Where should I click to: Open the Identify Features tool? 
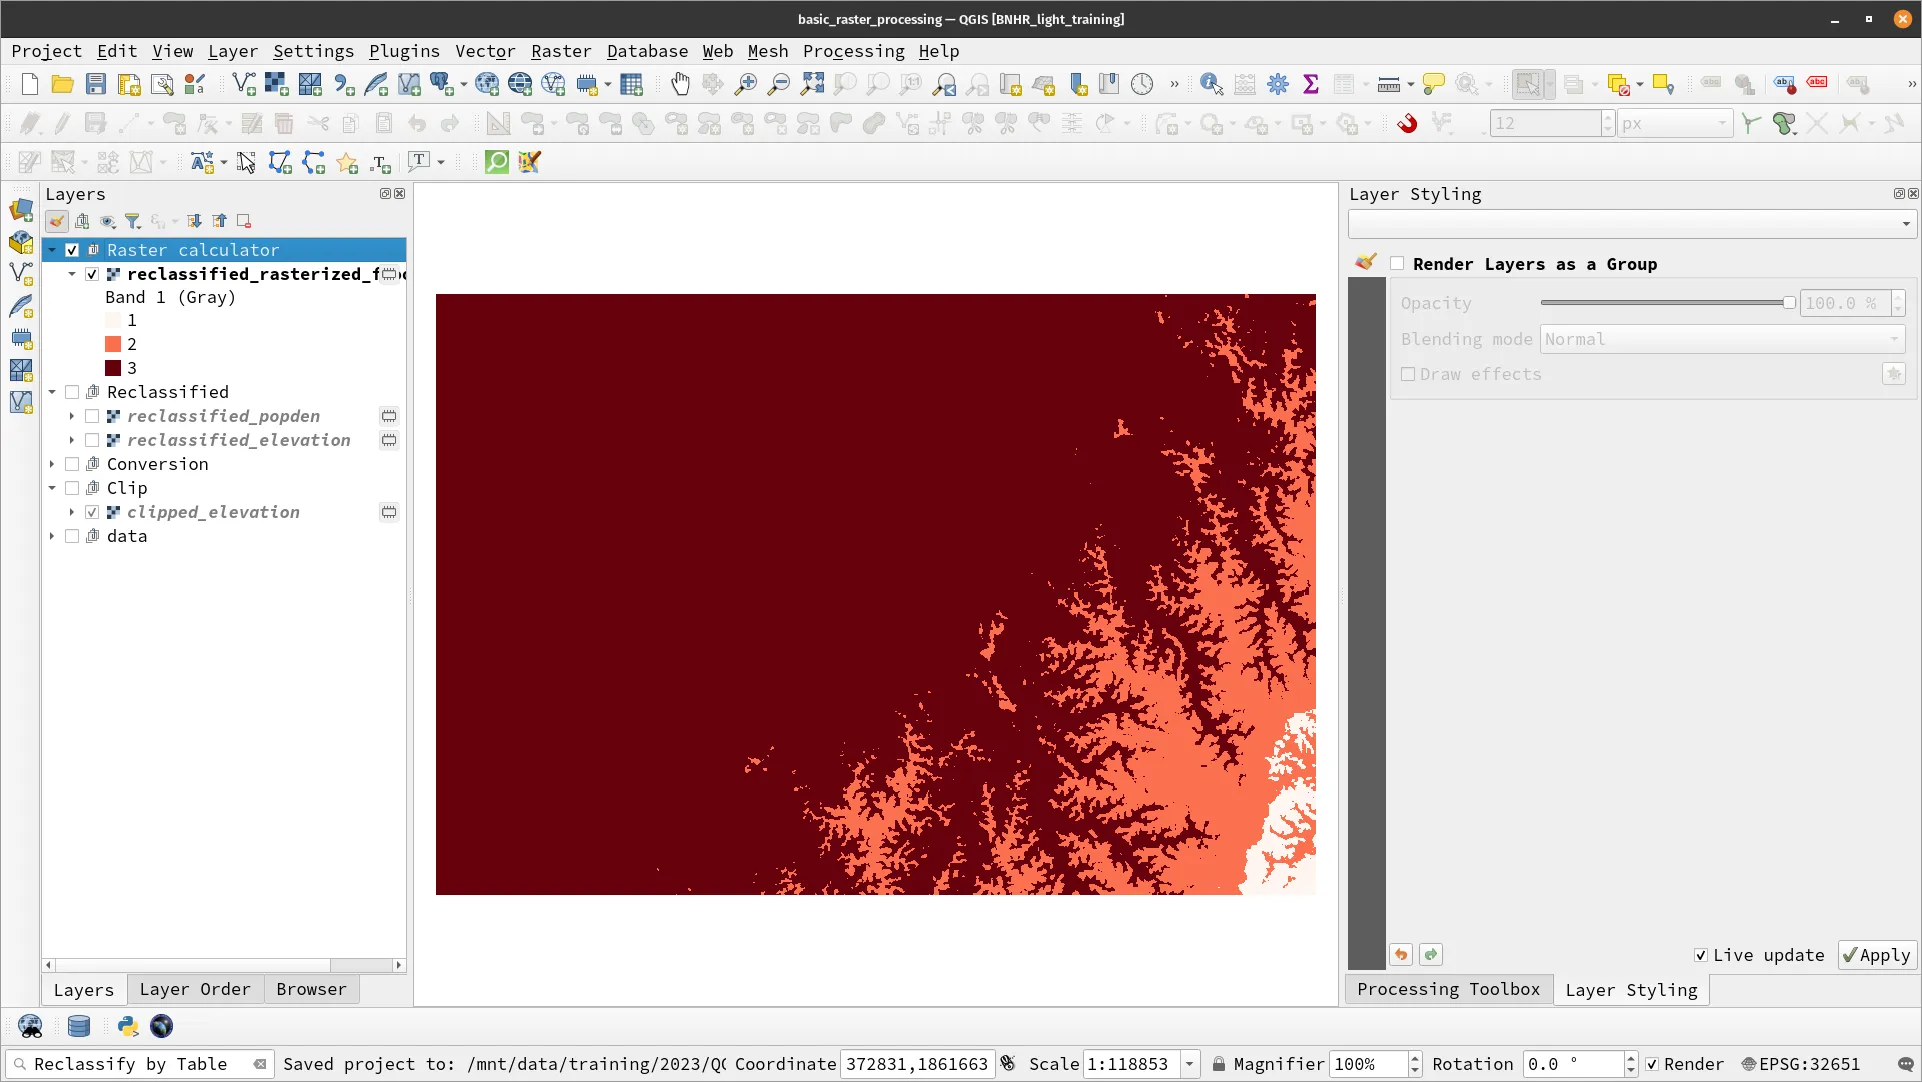1211,85
